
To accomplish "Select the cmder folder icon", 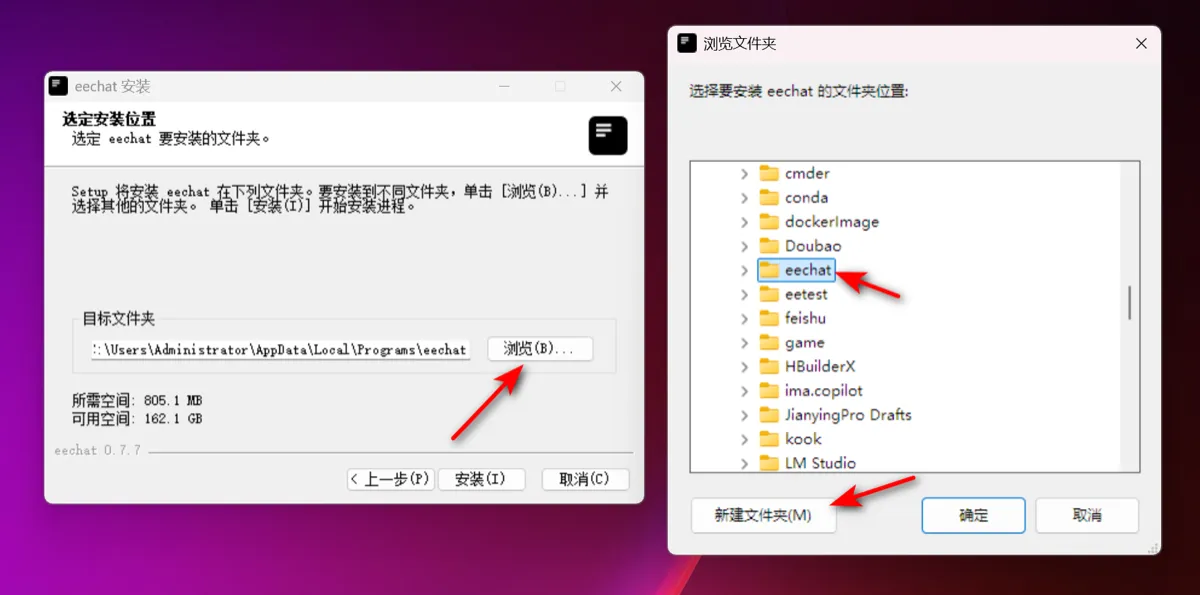I will tap(769, 173).
